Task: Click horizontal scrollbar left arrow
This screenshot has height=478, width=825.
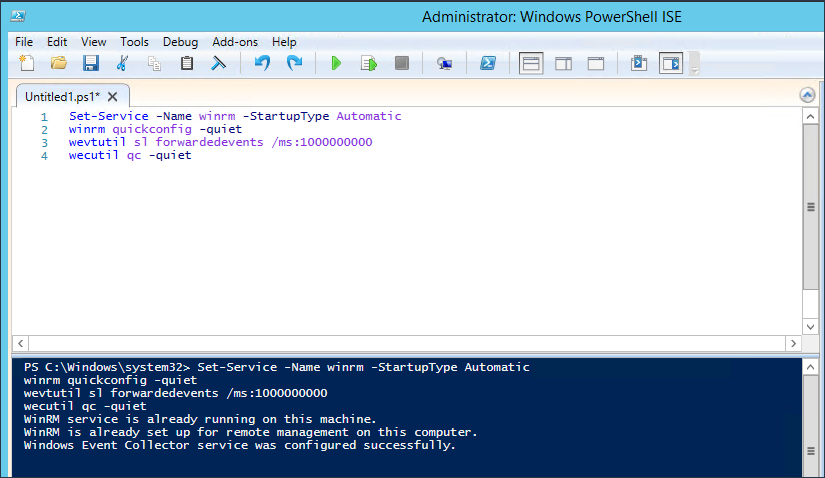Action: [x=21, y=344]
